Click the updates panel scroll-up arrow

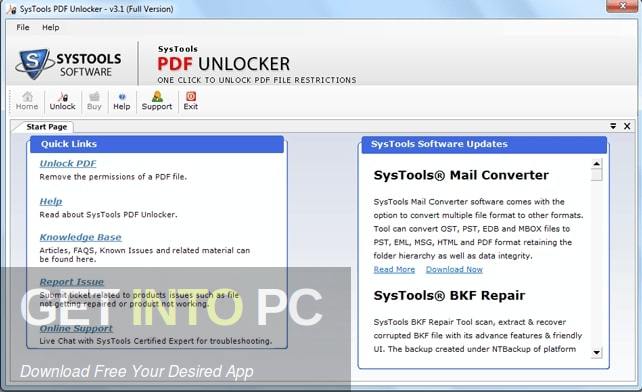click(597, 164)
